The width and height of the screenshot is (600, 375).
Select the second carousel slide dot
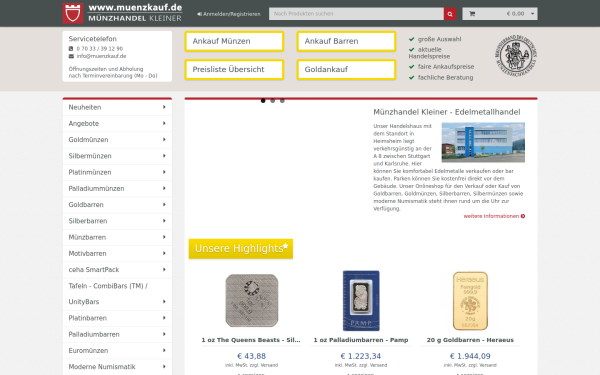click(x=272, y=101)
